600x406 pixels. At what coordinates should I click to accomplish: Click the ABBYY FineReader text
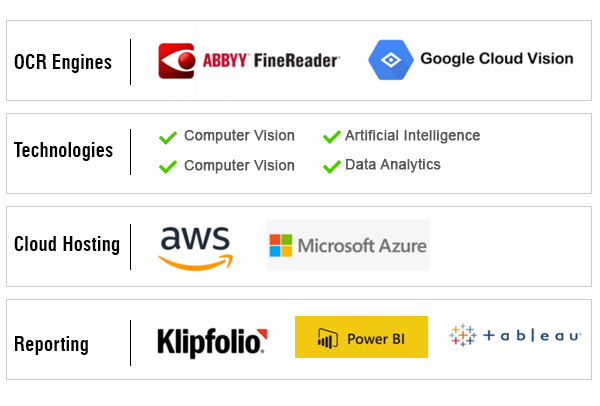click(x=271, y=60)
